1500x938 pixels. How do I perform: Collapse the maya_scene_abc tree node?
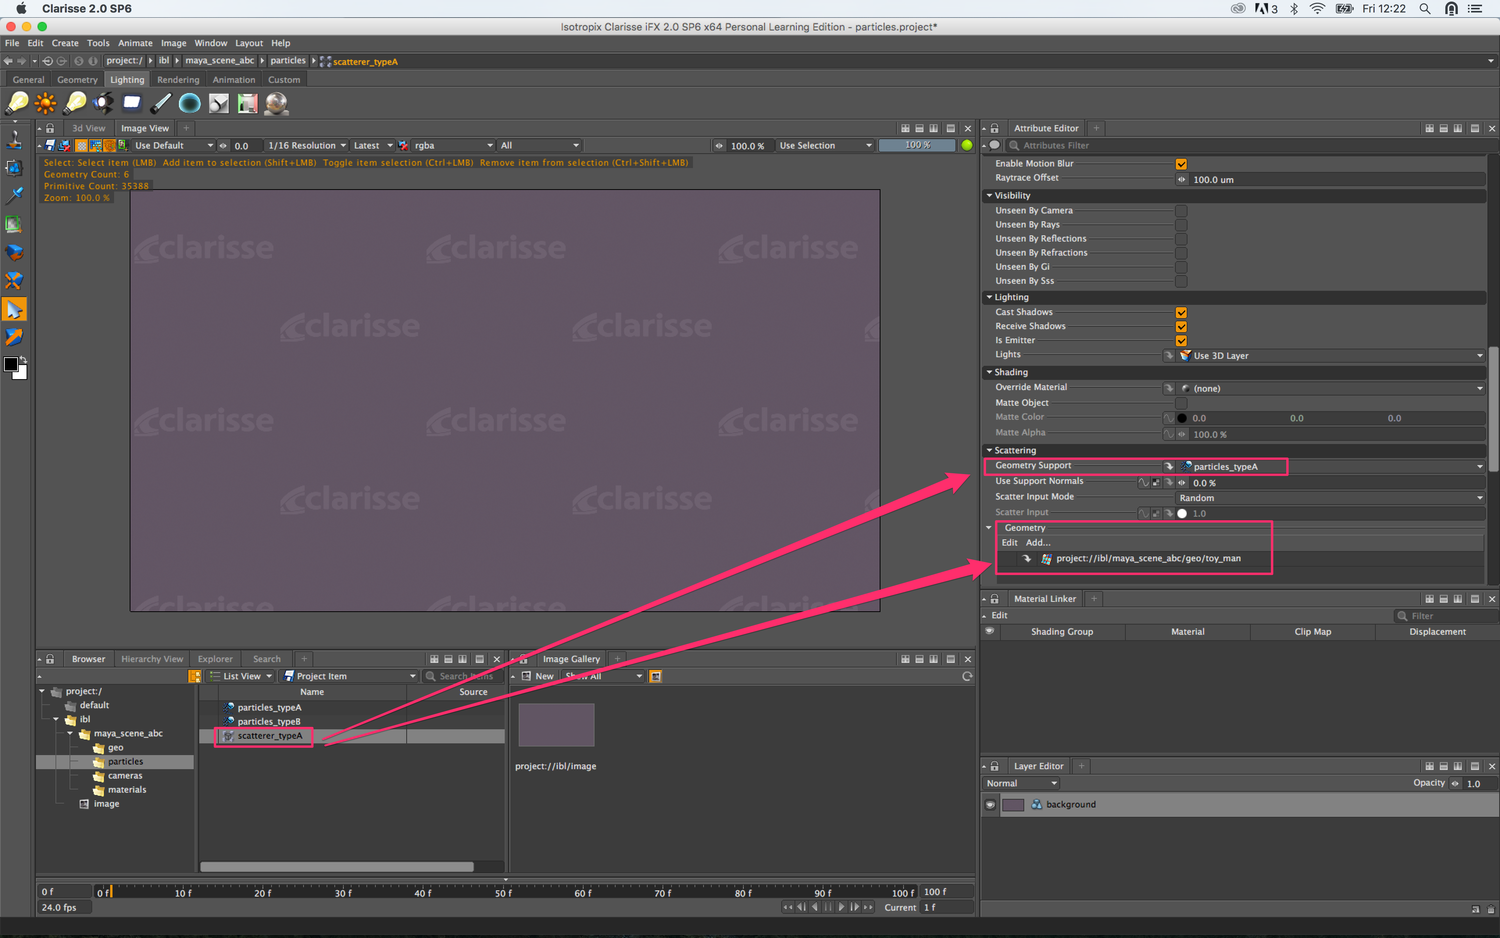[70, 734]
